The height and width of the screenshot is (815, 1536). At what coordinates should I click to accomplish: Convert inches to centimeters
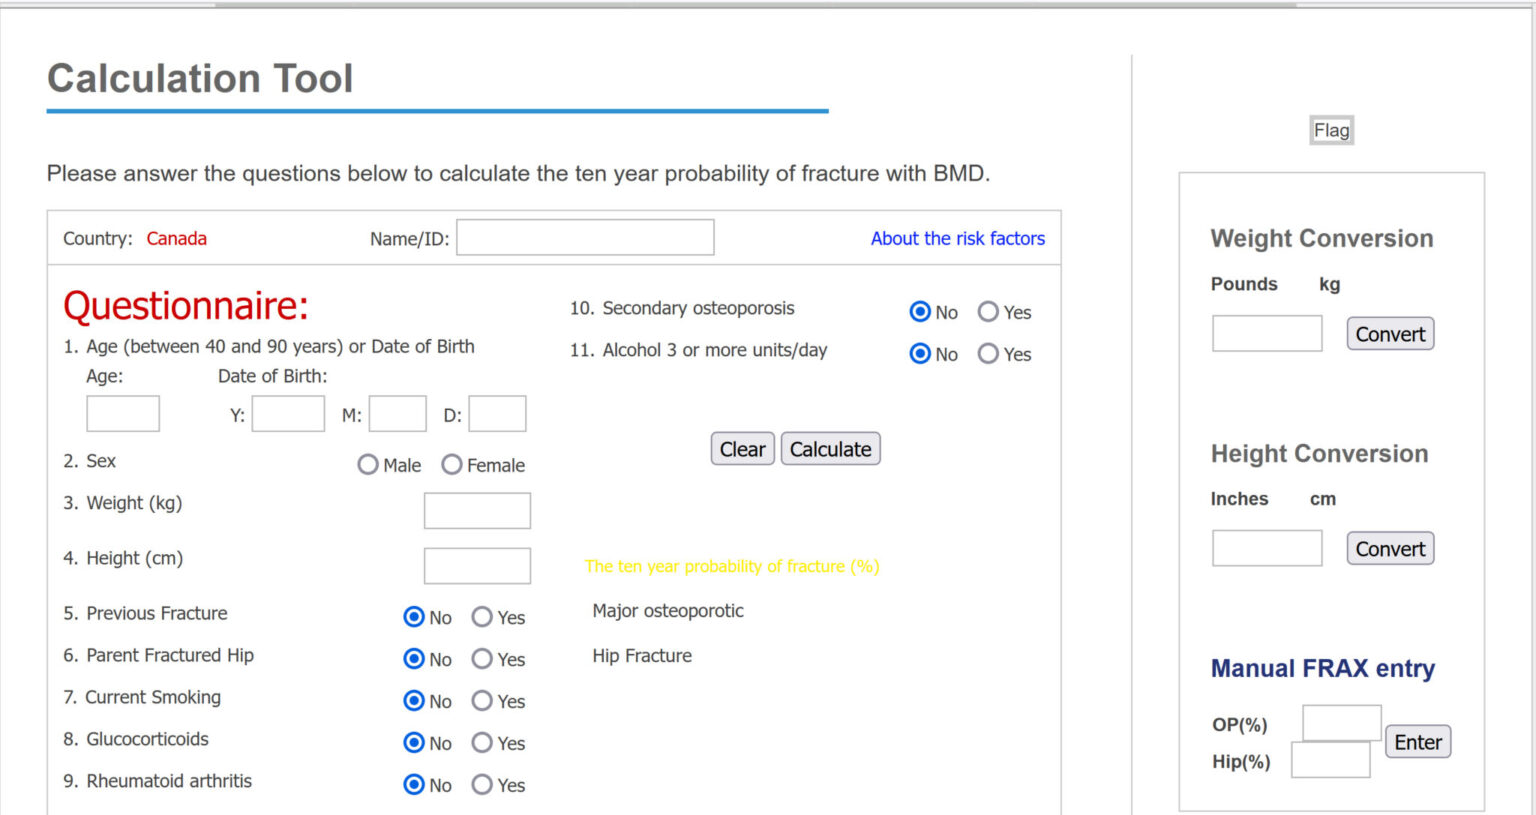[1390, 548]
